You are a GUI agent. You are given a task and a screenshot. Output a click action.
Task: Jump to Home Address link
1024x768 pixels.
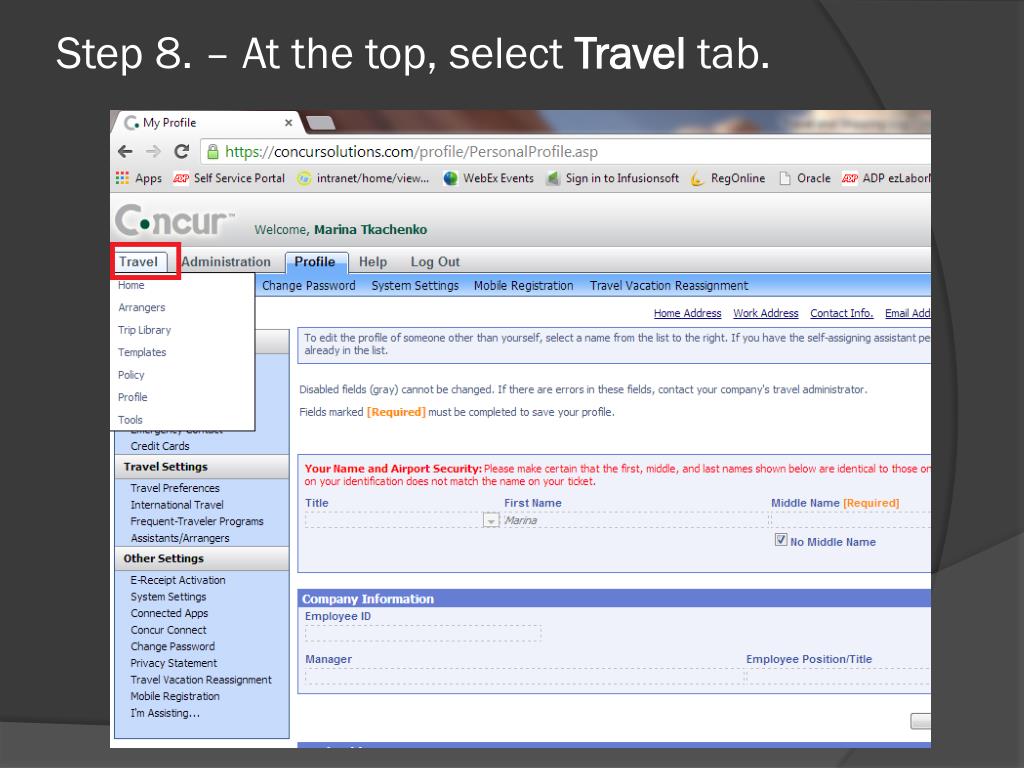click(x=688, y=313)
